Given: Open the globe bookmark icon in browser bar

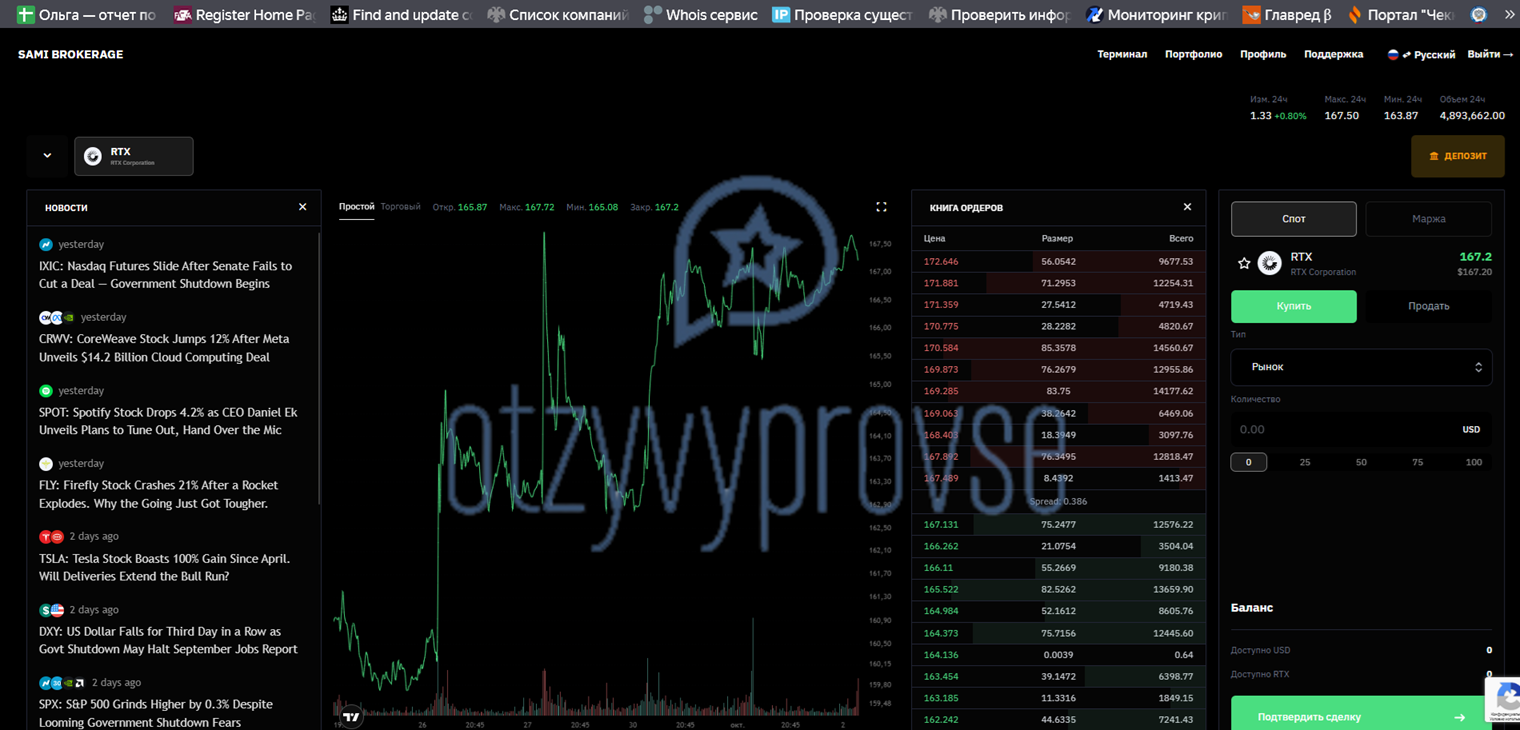Looking at the screenshot, I should (1479, 15).
